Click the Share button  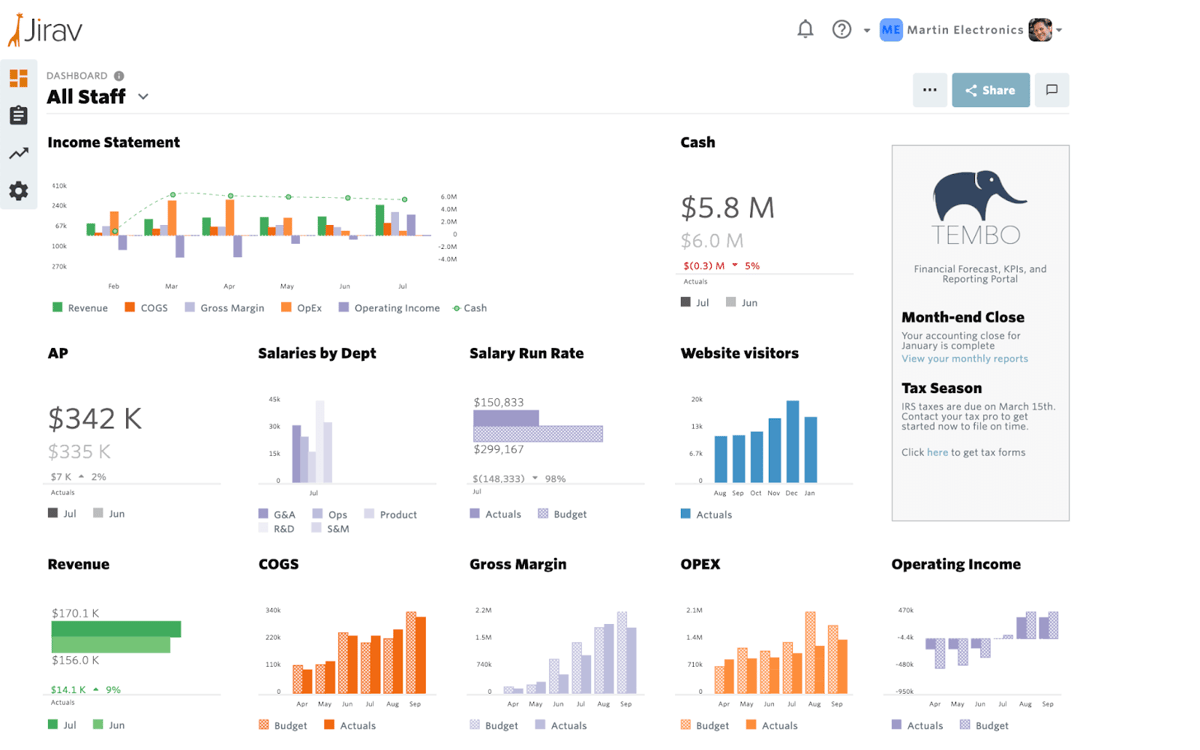[990, 90]
